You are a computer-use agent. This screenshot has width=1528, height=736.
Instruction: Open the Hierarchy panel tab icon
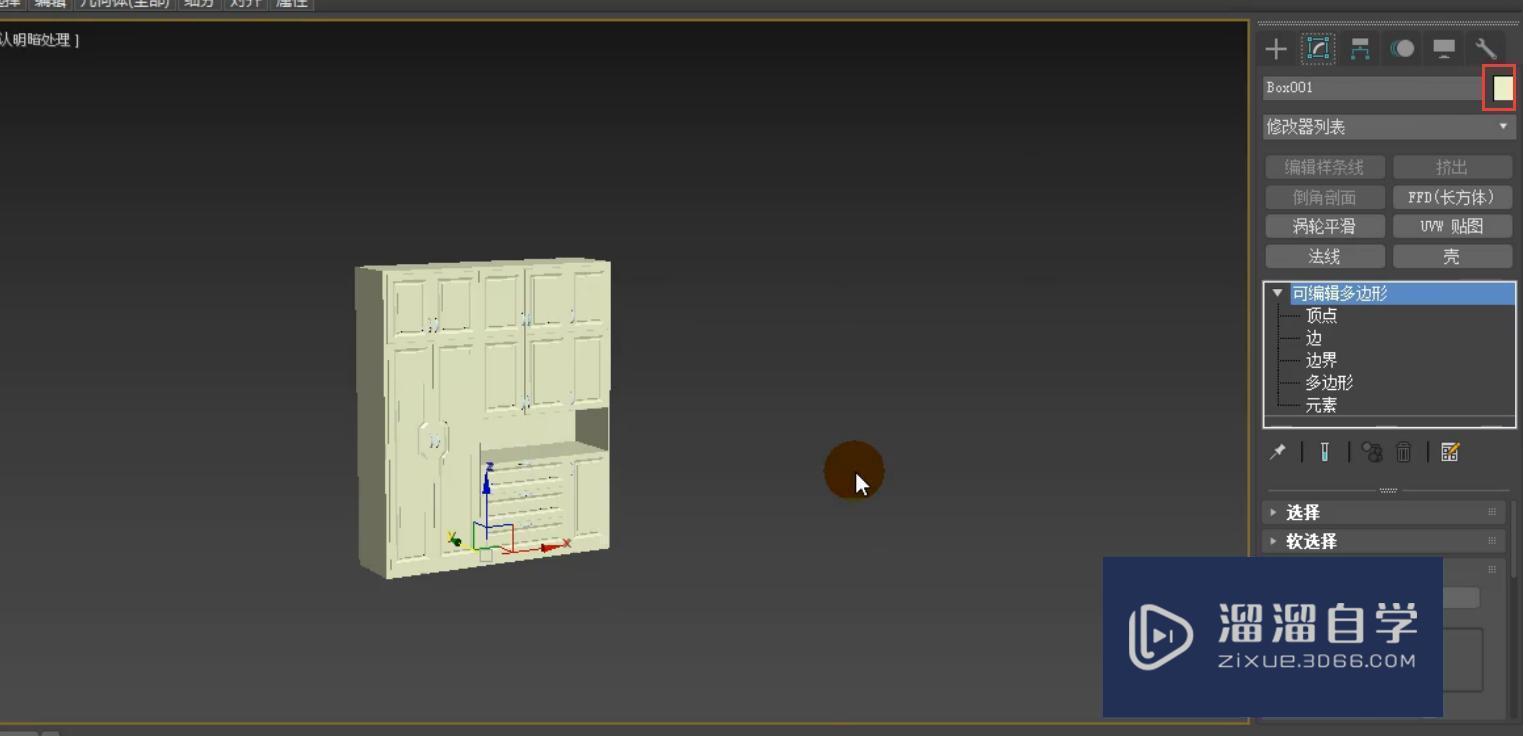click(x=1360, y=48)
